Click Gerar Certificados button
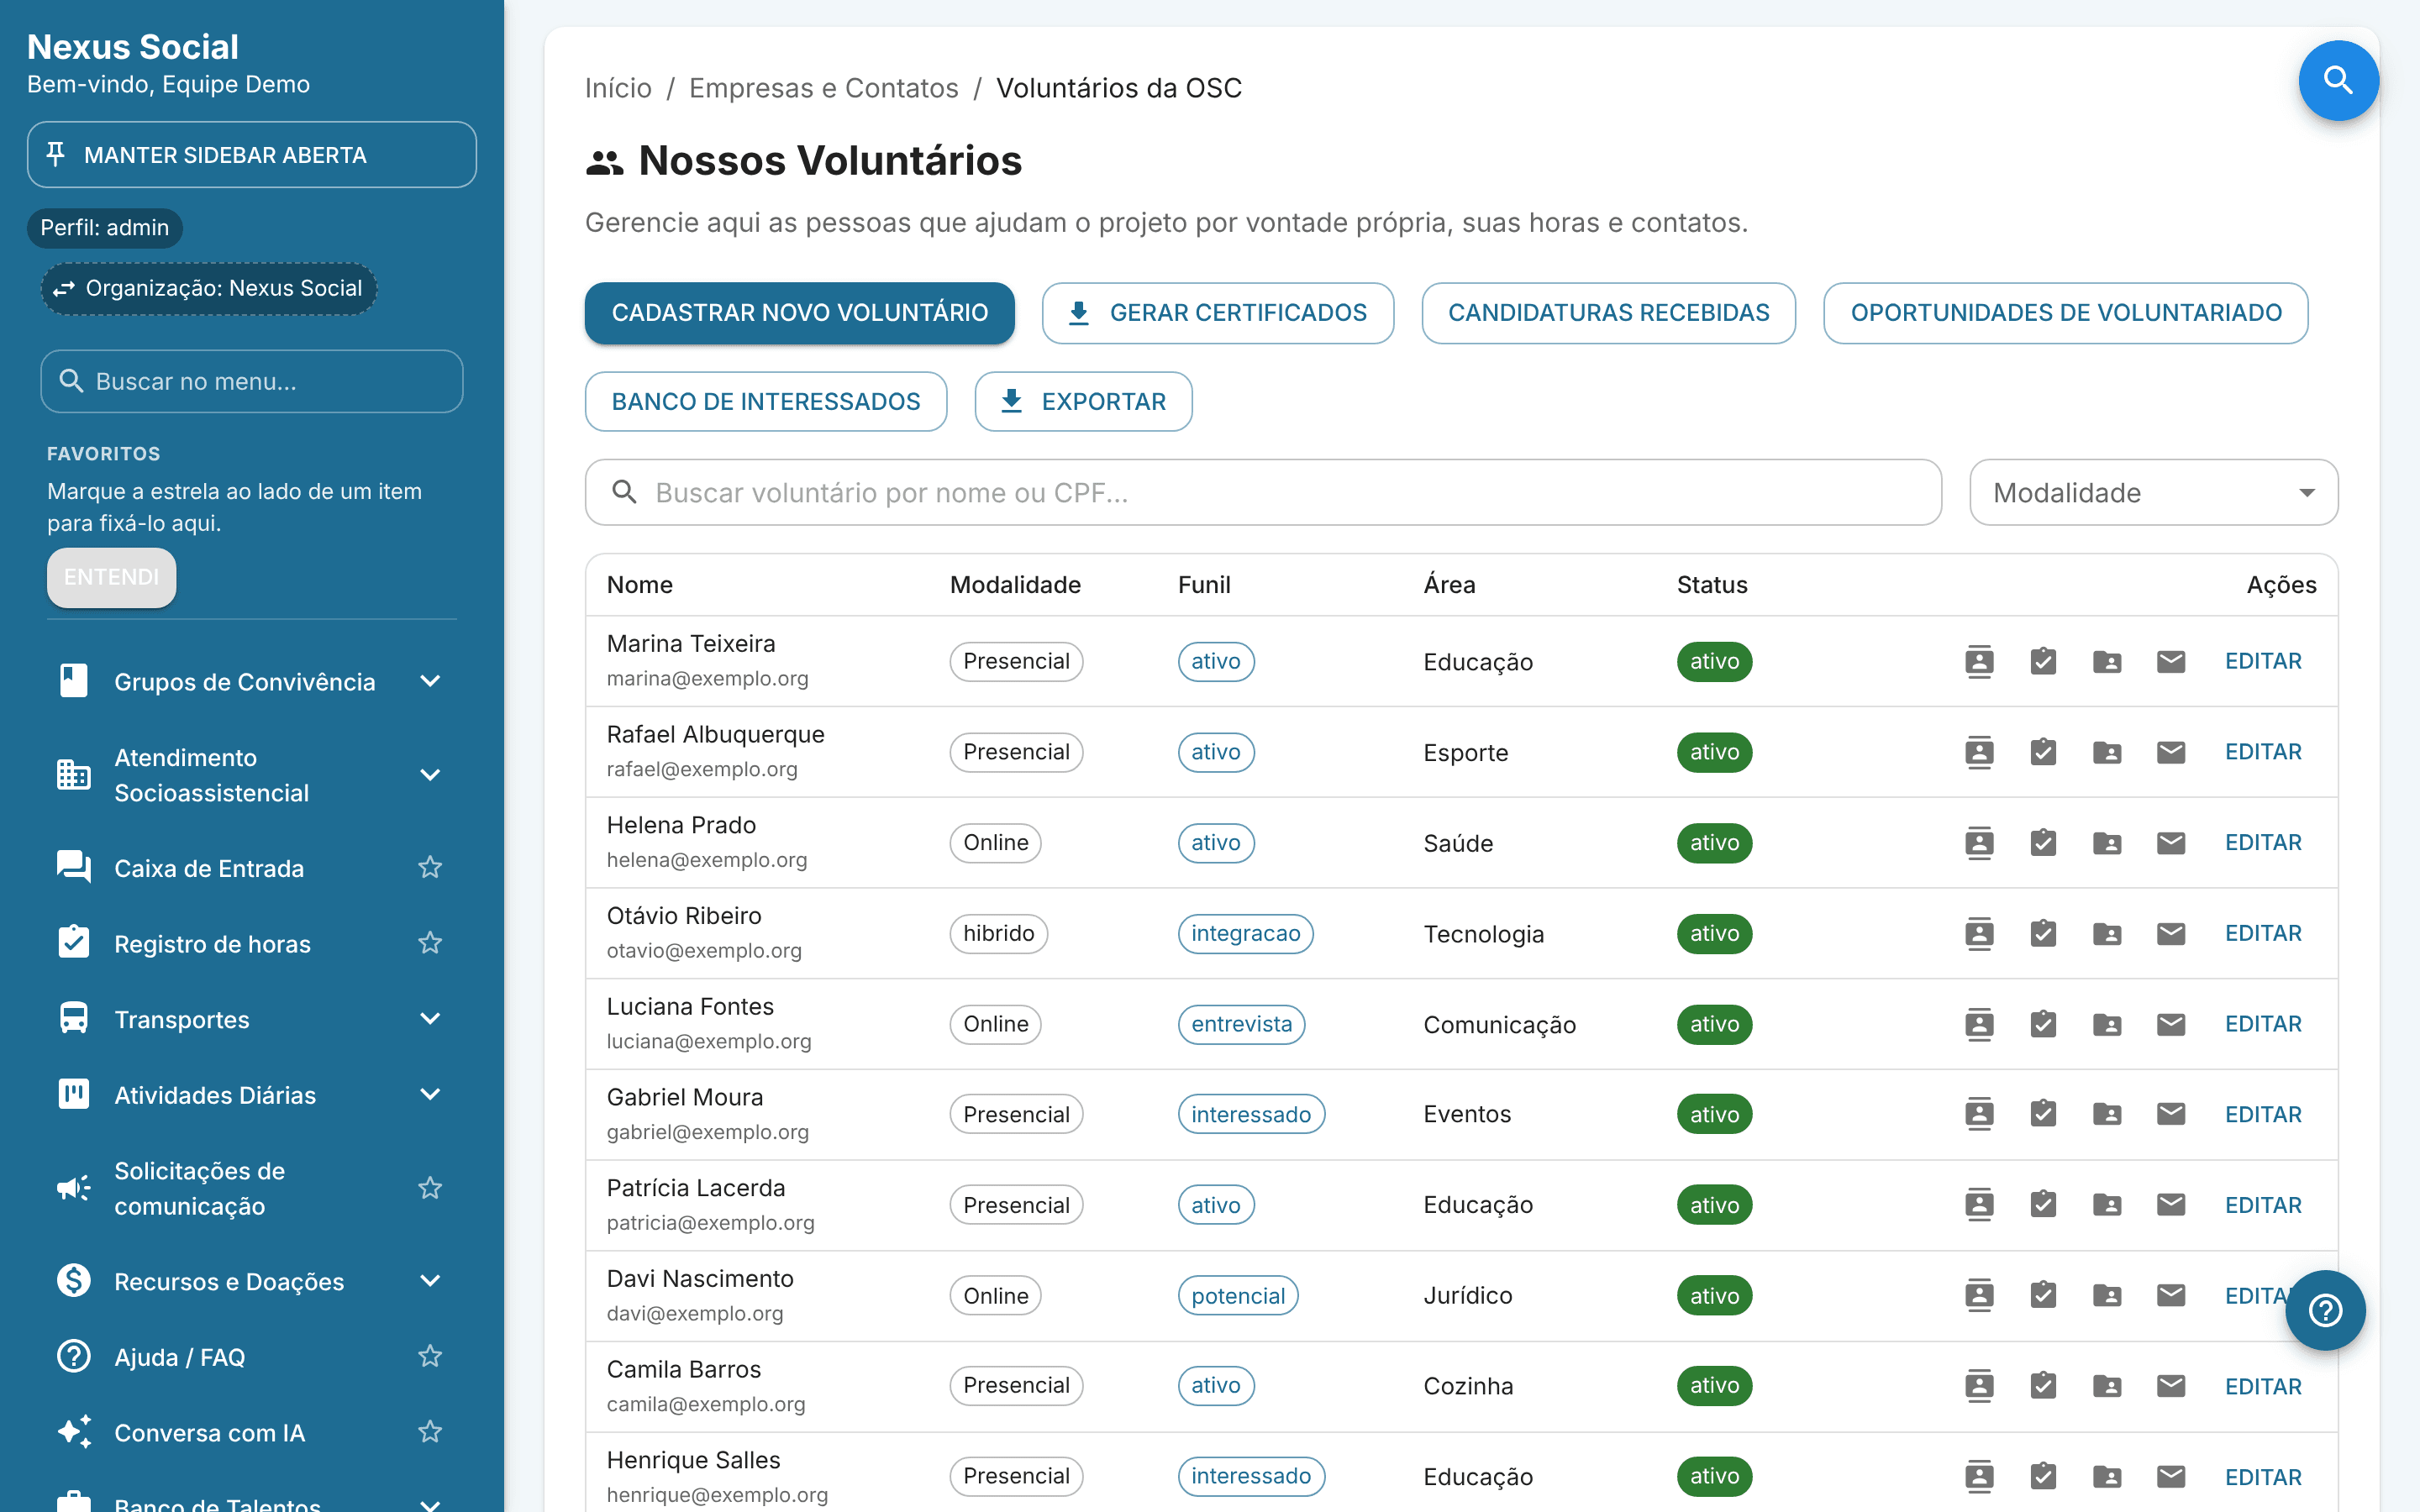The image size is (2420, 1512). [1217, 313]
